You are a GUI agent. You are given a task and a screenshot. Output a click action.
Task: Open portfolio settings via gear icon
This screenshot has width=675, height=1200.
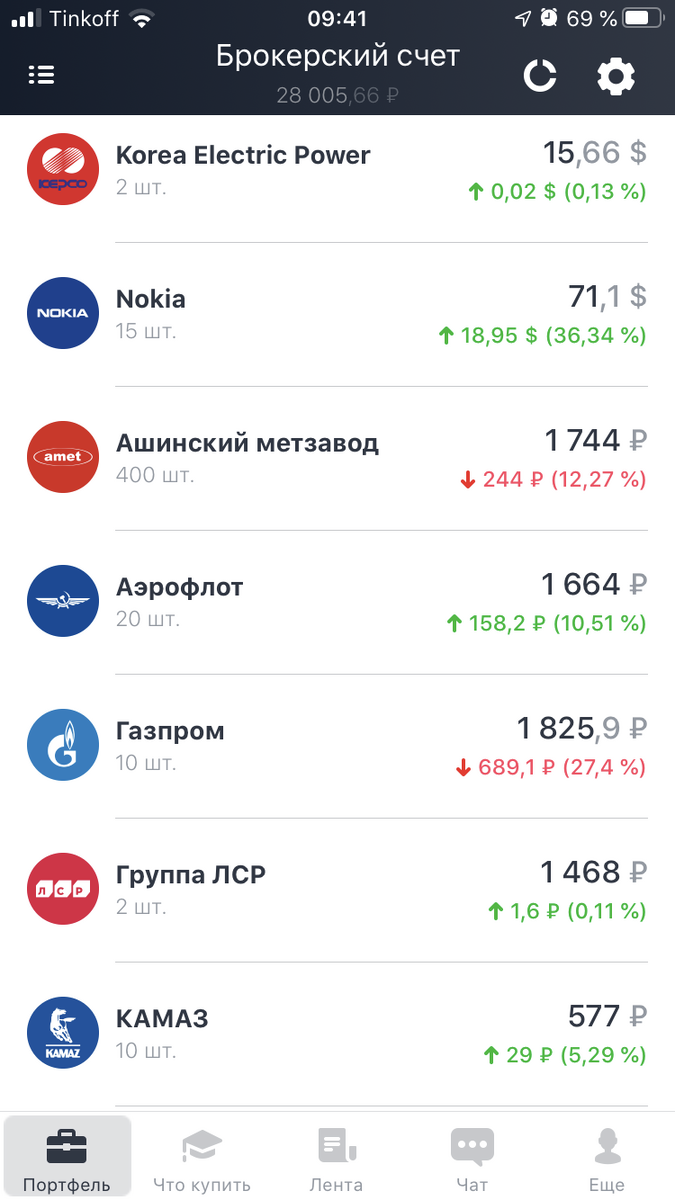point(616,76)
